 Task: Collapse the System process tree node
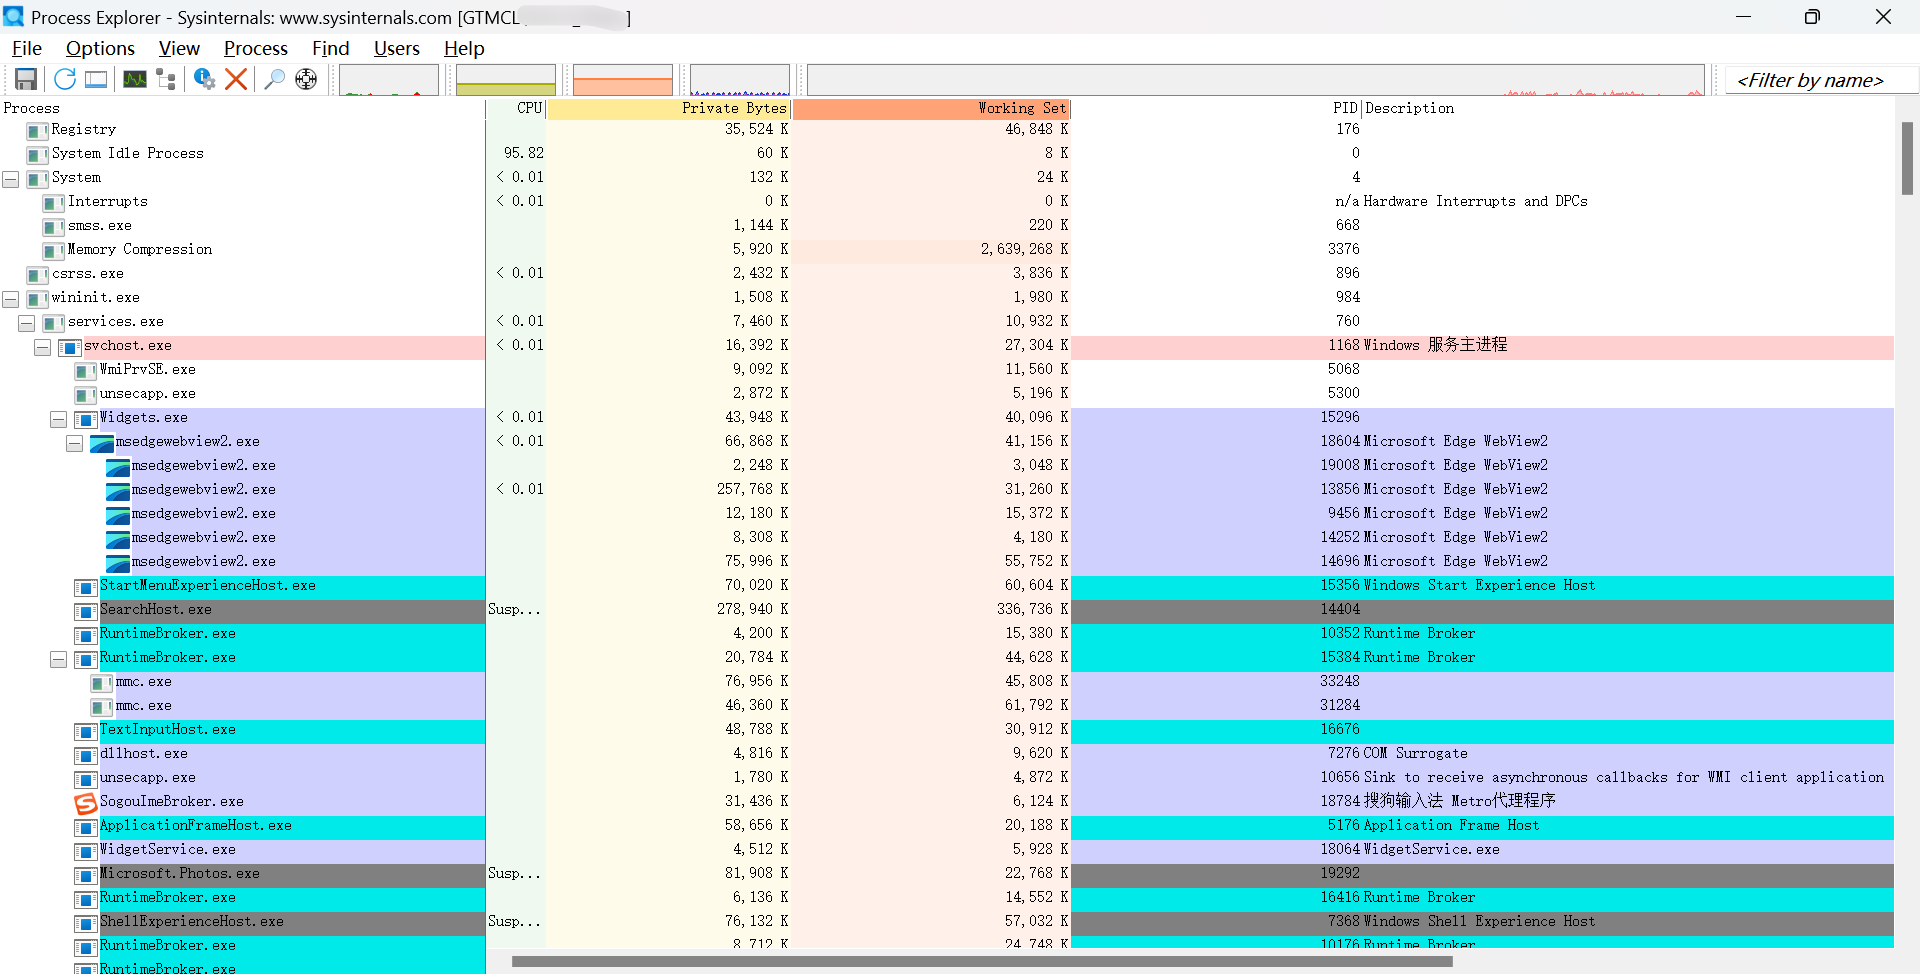[11, 179]
